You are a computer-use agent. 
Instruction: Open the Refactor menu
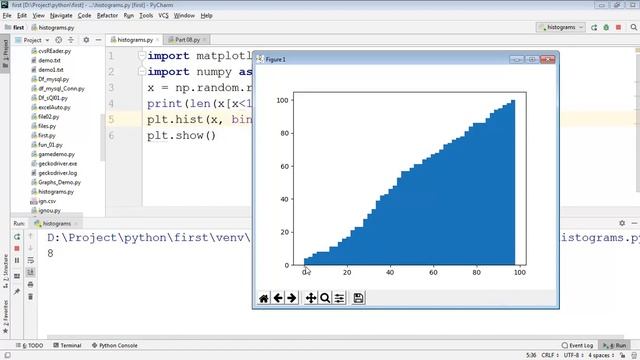107,16
